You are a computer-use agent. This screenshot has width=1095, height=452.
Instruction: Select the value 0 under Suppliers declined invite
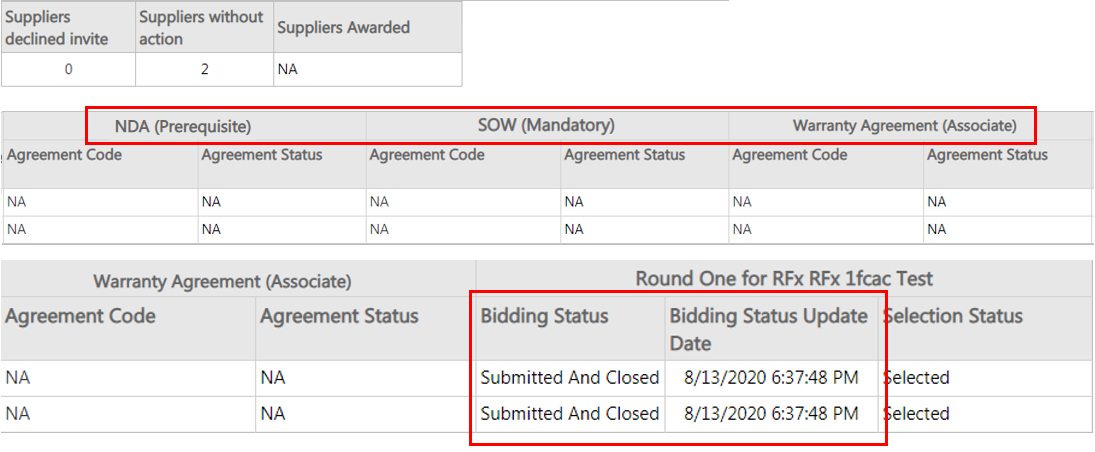coord(67,70)
